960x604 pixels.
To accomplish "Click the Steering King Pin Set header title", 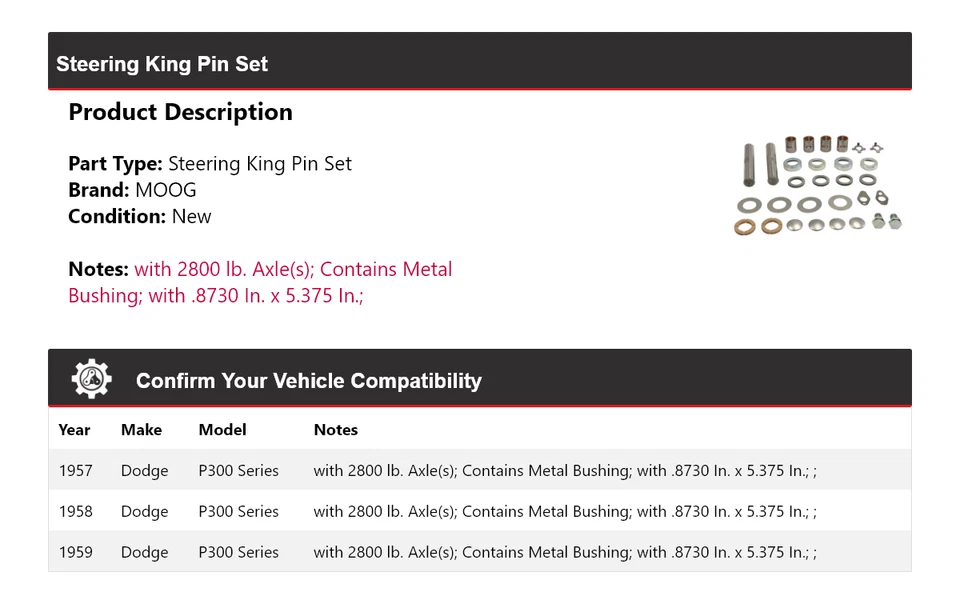I will pos(162,64).
